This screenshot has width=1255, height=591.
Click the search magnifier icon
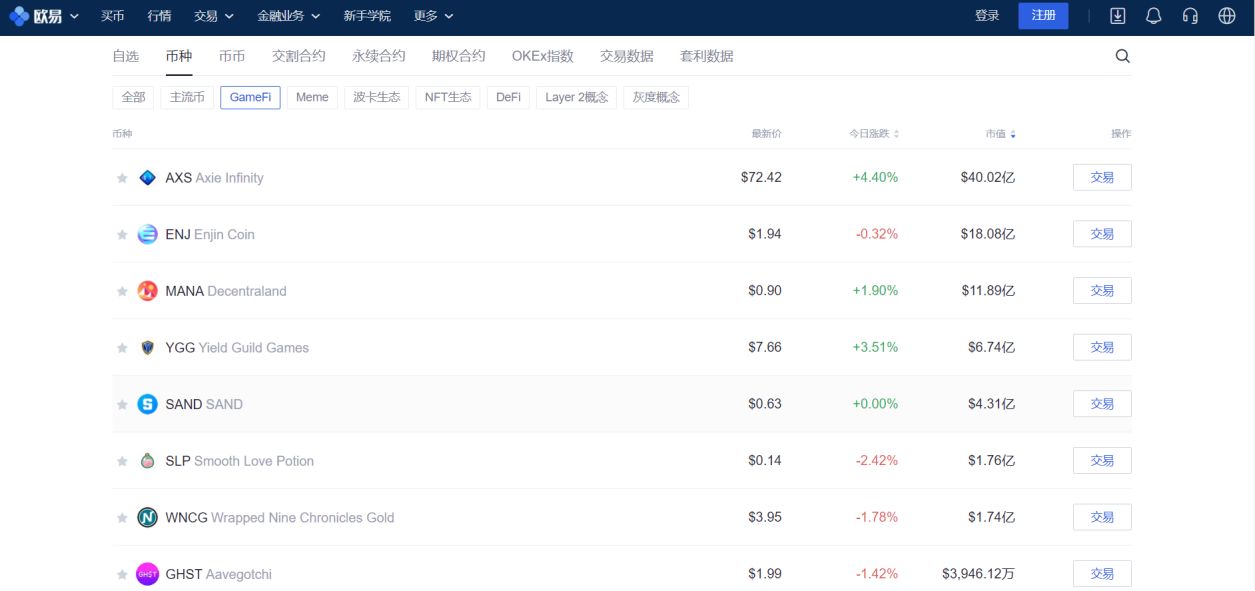click(1122, 56)
